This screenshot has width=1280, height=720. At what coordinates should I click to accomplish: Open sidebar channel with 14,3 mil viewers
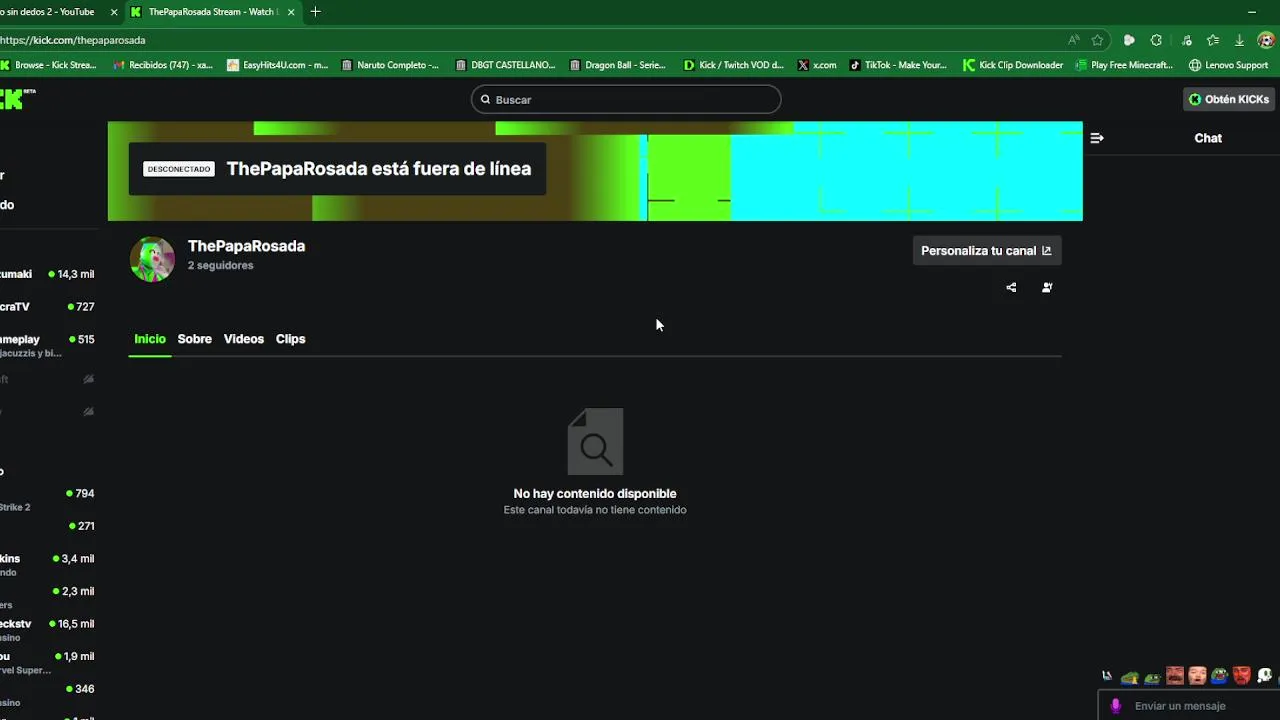[48, 274]
